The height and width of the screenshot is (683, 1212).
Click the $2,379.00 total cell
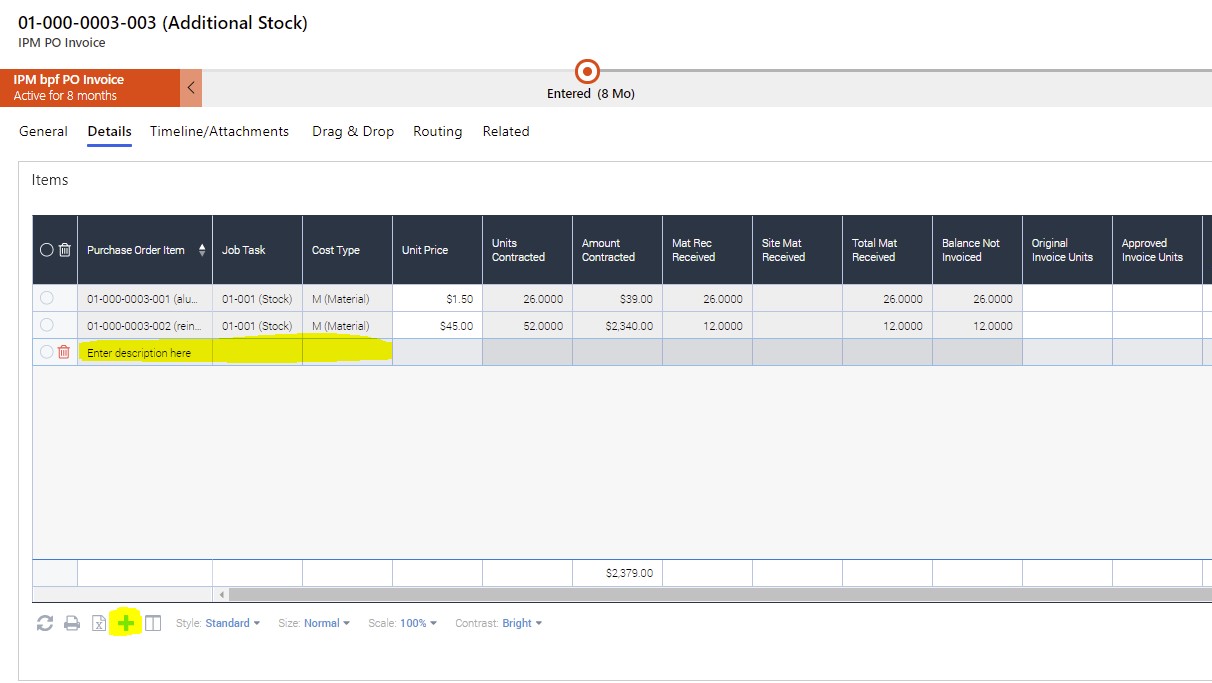click(617, 573)
